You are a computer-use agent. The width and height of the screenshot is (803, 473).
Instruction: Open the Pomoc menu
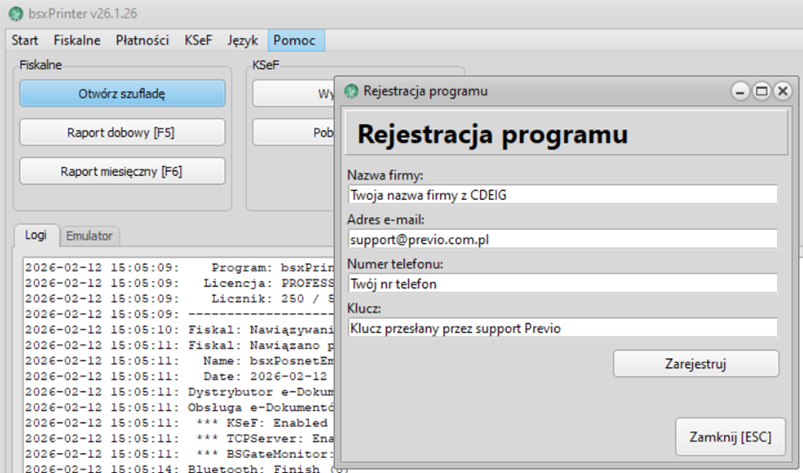click(294, 41)
